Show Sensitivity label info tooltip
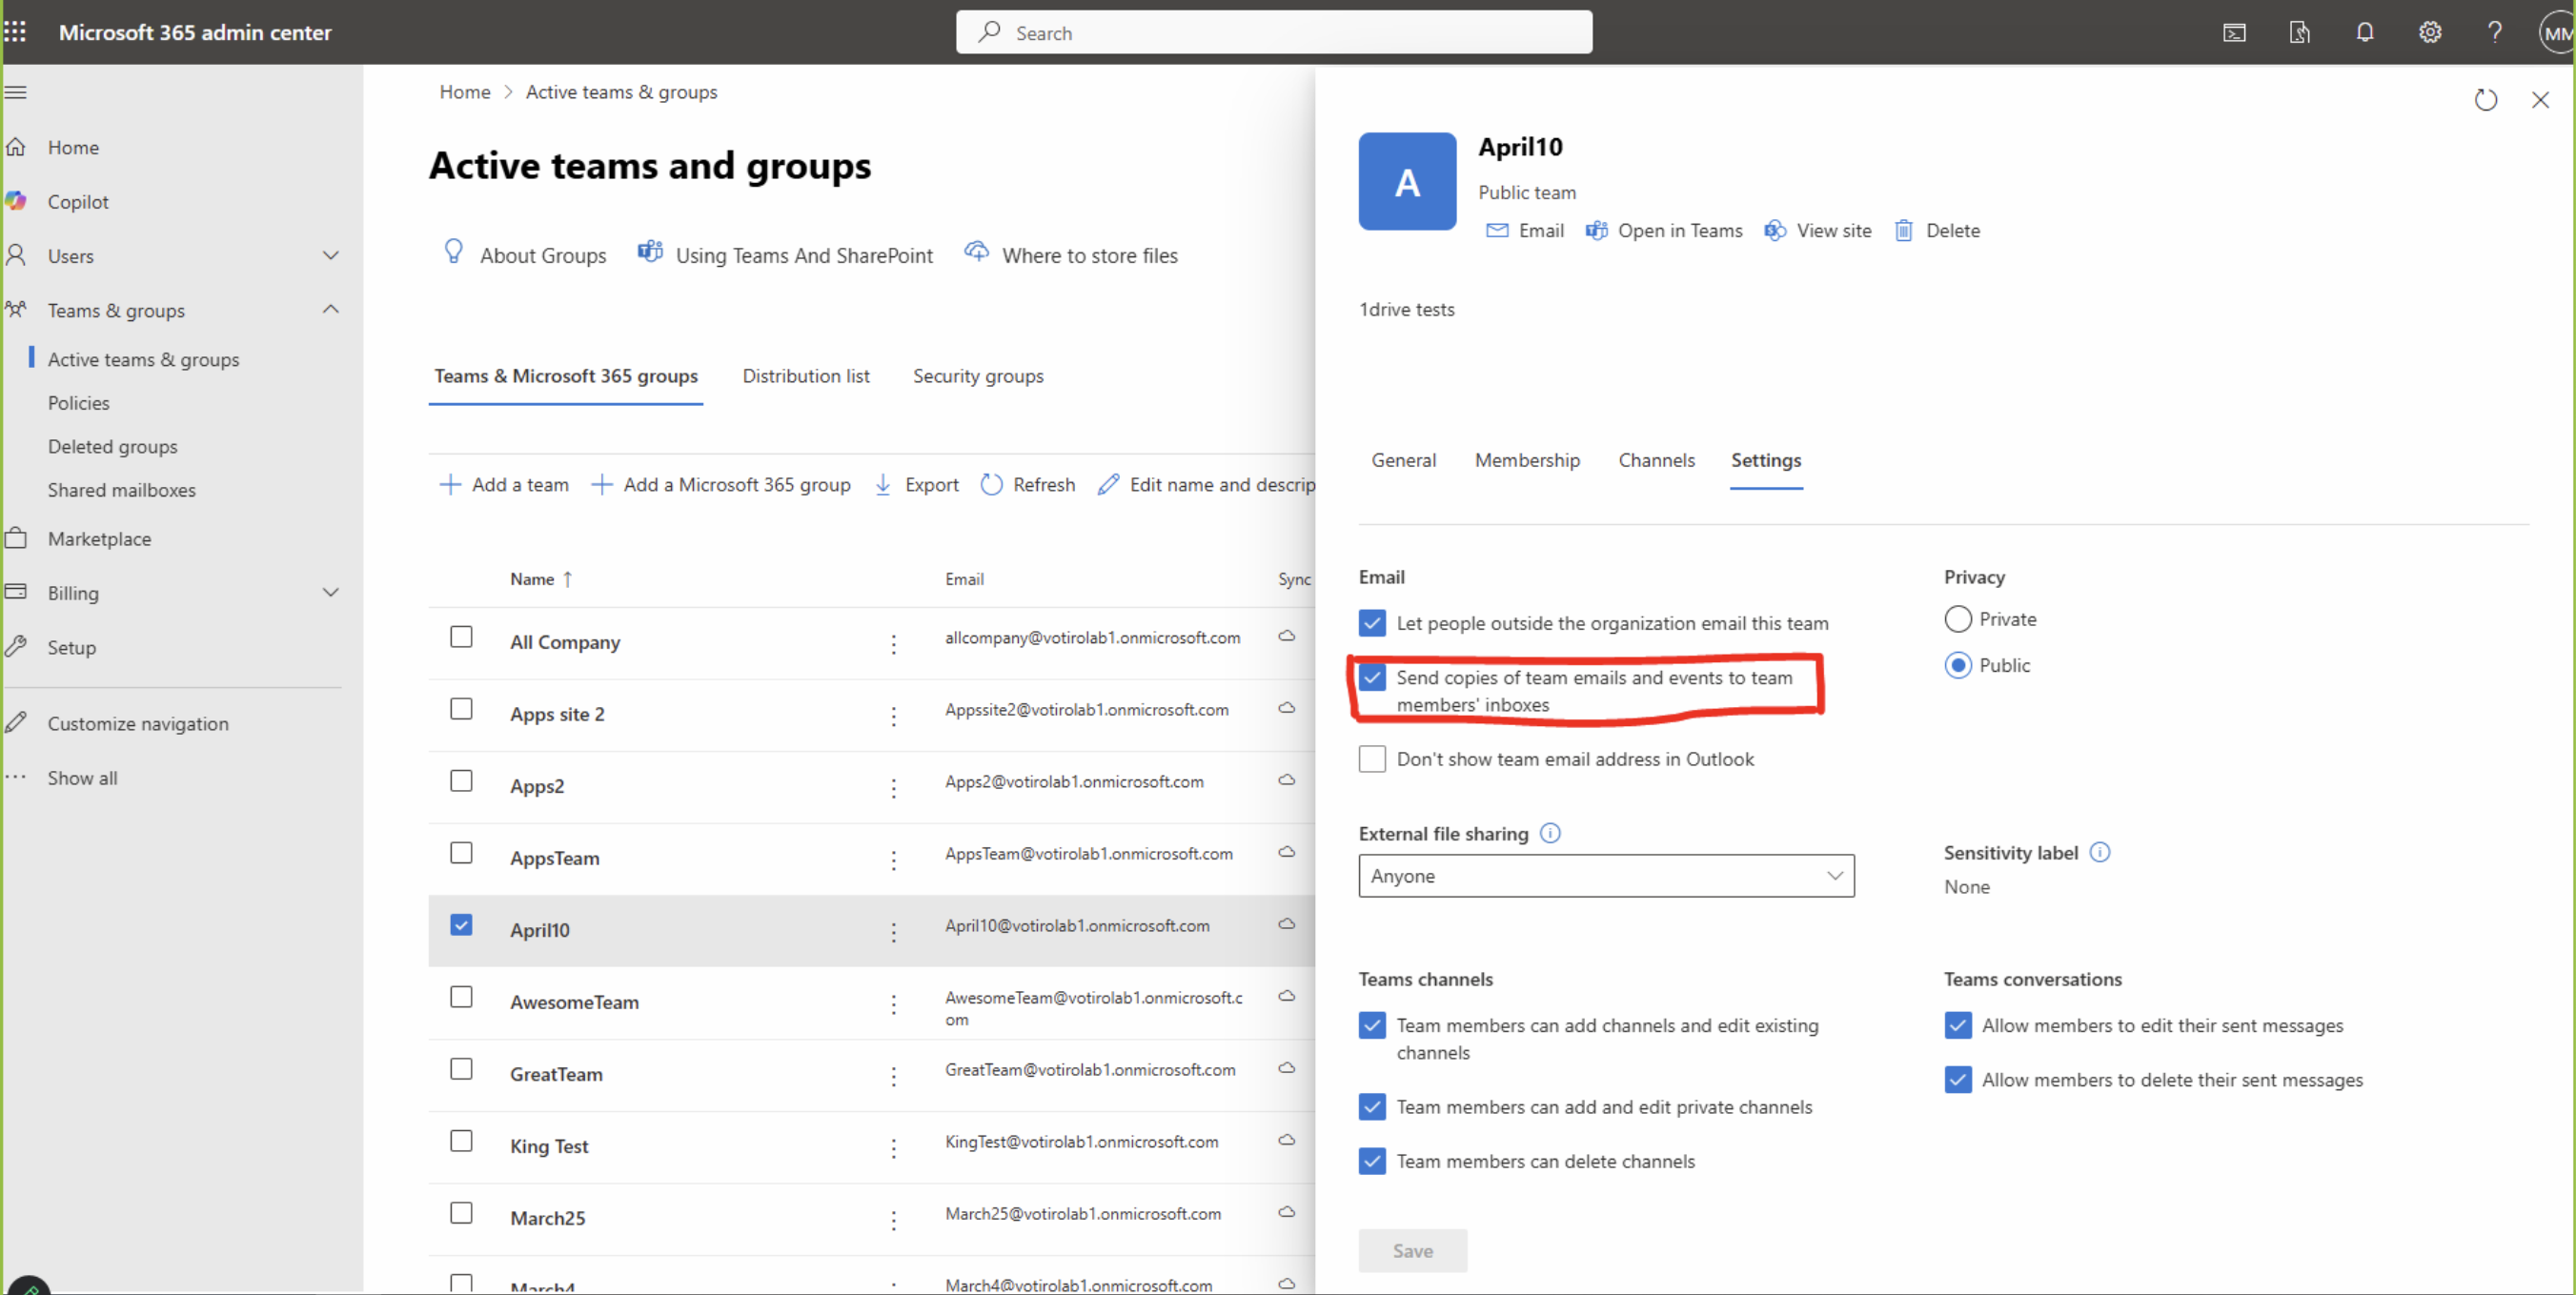Image resolution: width=2576 pixels, height=1295 pixels. point(2100,852)
